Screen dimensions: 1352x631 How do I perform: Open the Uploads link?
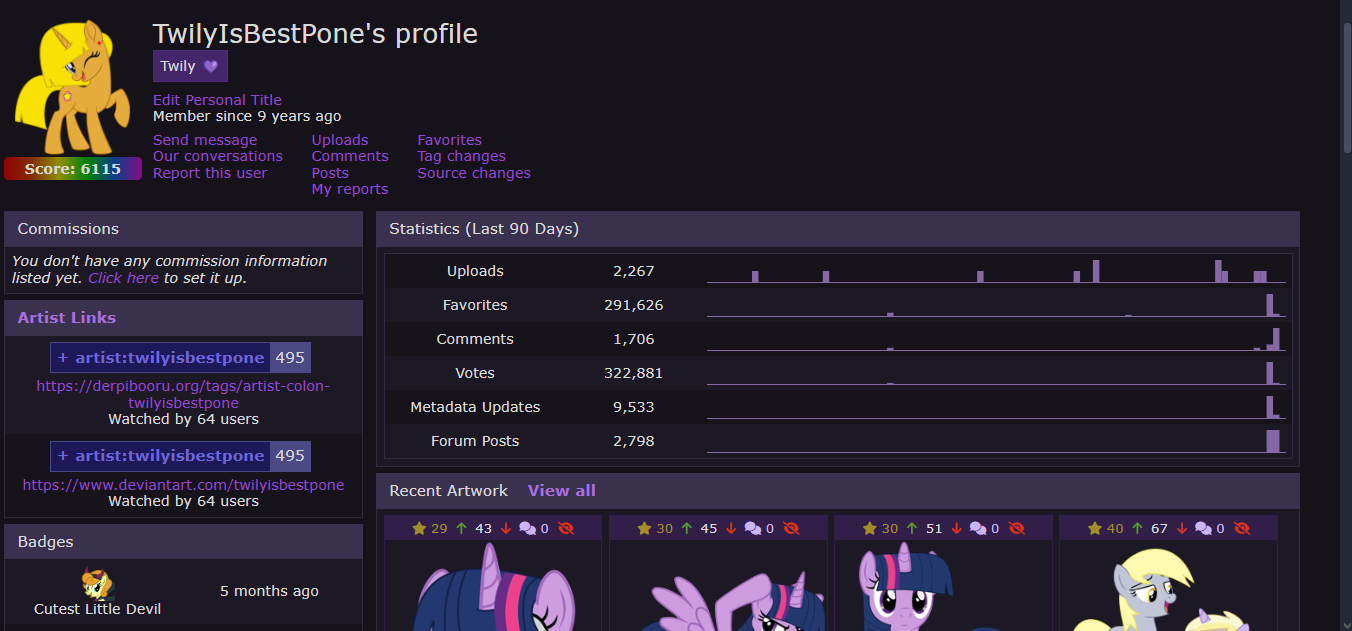tap(340, 140)
